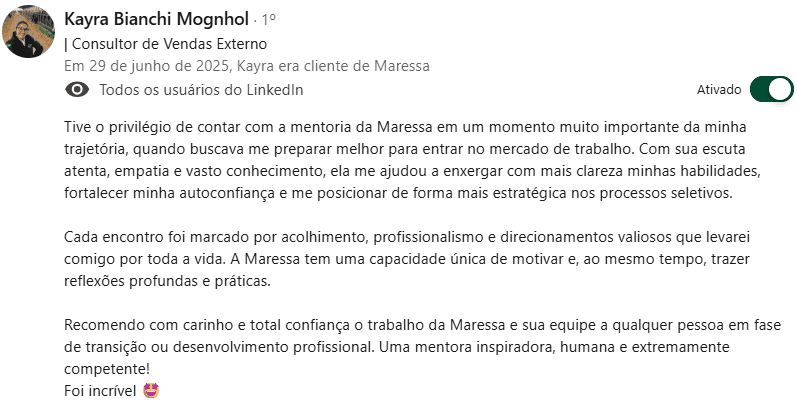
Task: Click the 1º connection degree badge
Action: [269, 20]
